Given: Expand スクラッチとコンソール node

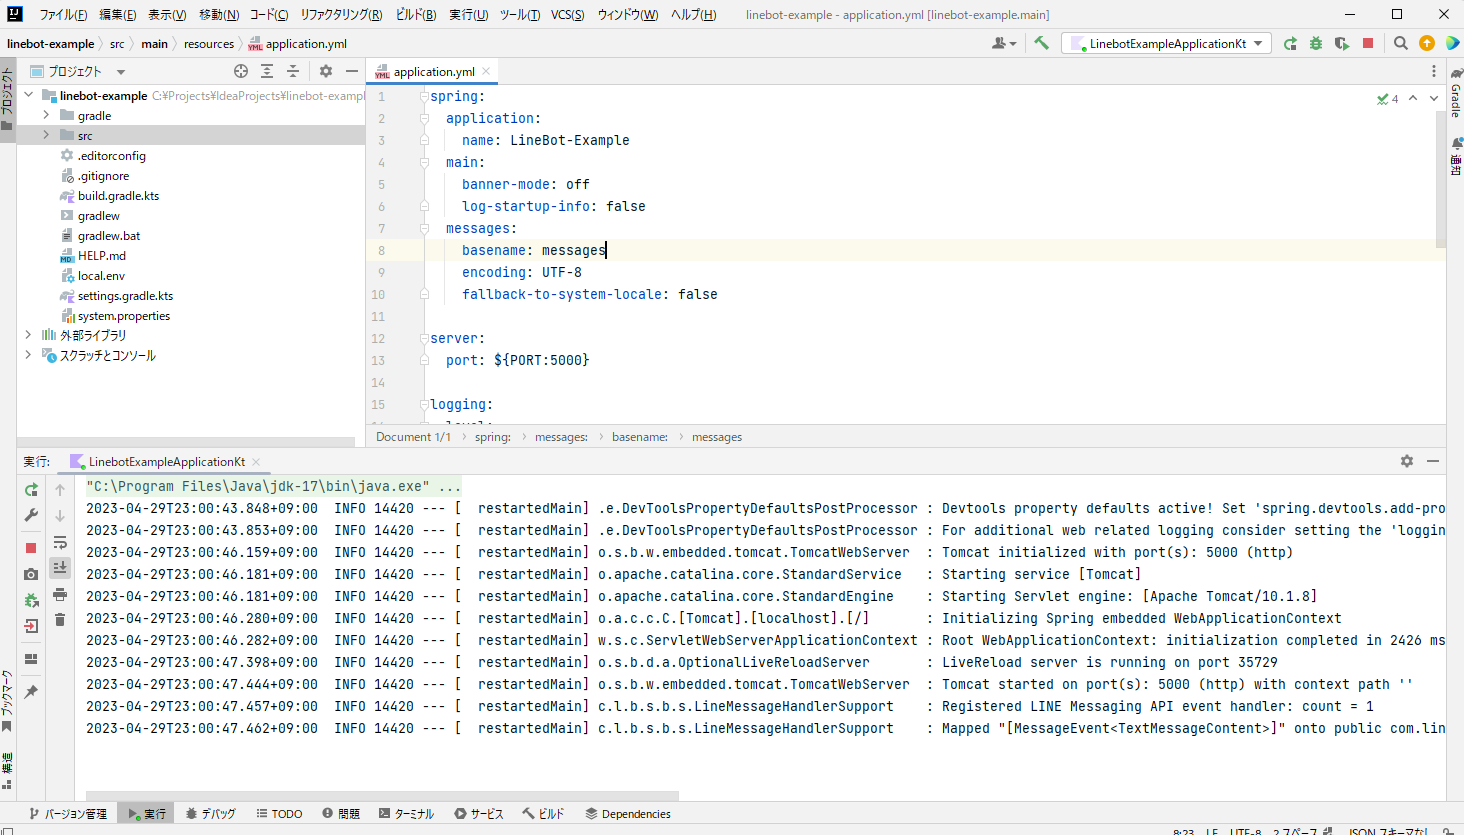Looking at the screenshot, I should [29, 355].
